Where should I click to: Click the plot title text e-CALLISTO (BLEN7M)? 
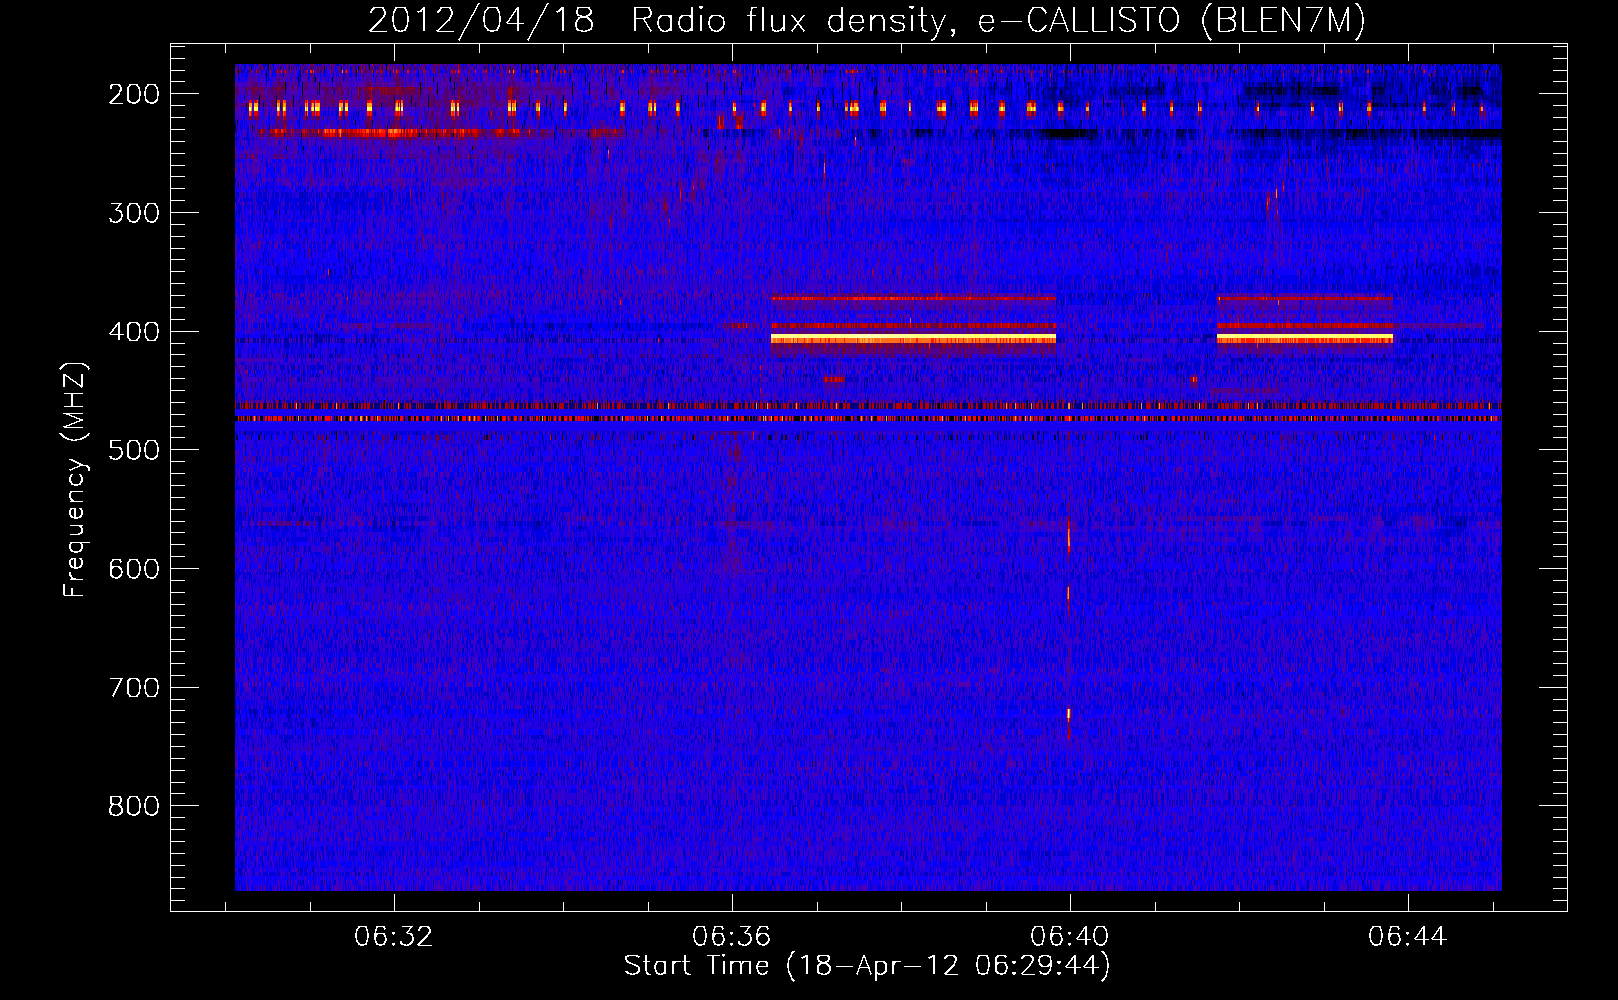(x=1171, y=21)
